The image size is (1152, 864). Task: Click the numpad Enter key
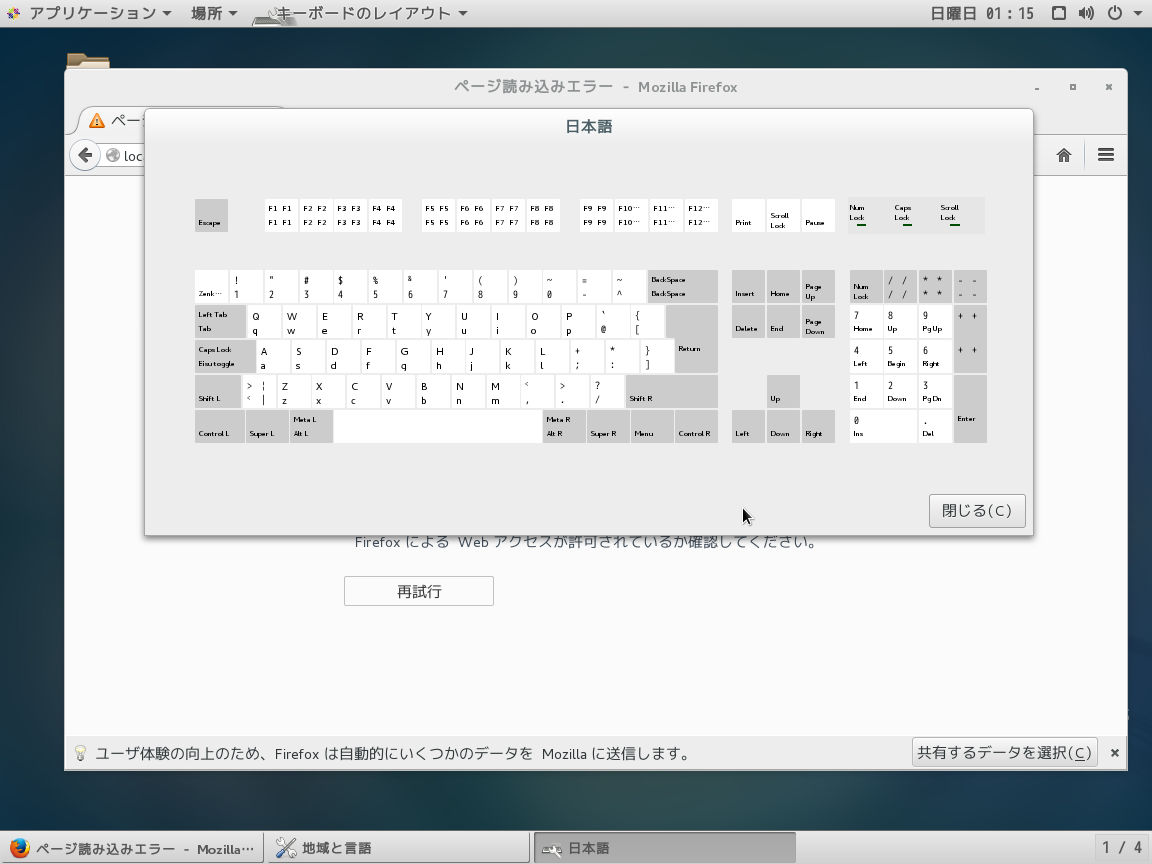(x=970, y=409)
